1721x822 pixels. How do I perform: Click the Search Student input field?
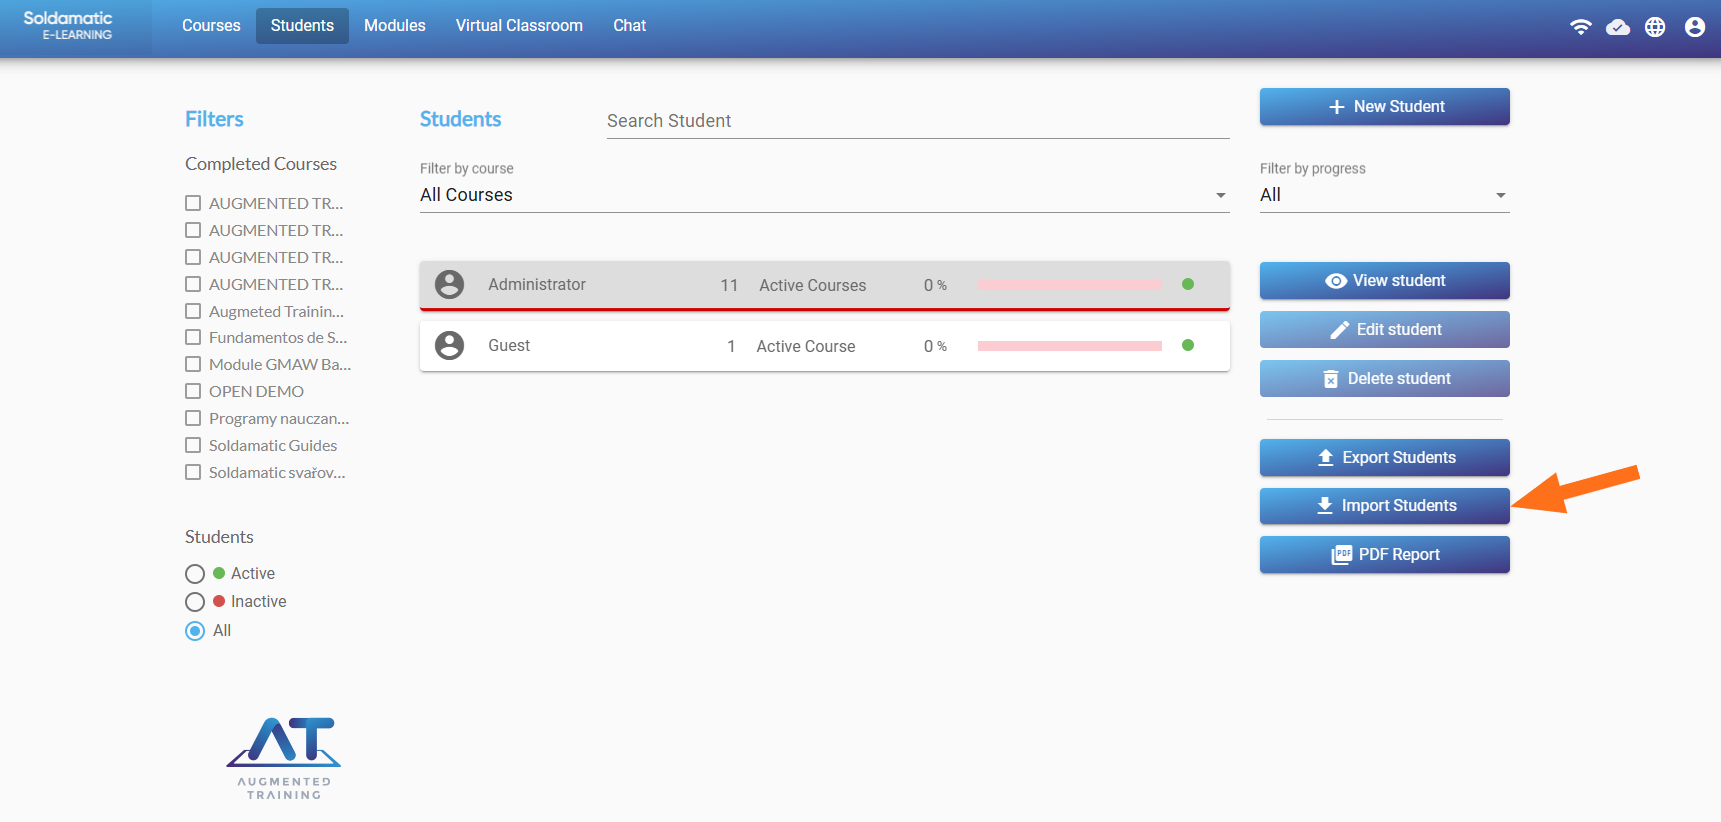click(x=917, y=121)
